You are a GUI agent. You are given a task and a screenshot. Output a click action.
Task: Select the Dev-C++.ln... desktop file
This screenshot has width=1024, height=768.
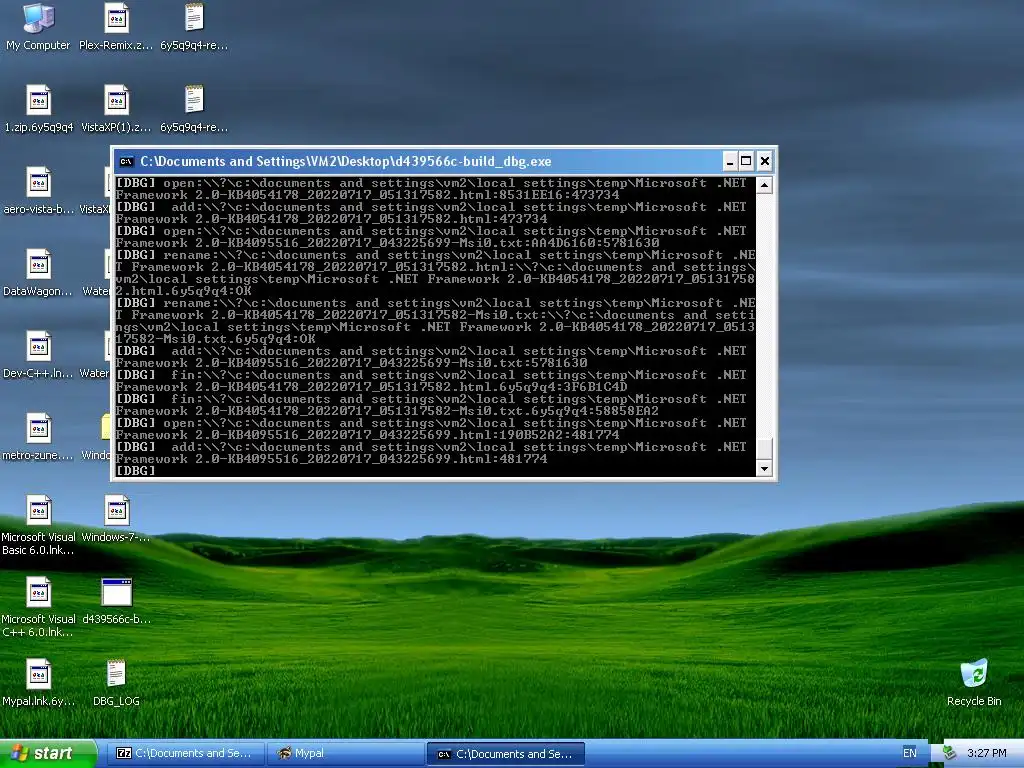pos(39,355)
